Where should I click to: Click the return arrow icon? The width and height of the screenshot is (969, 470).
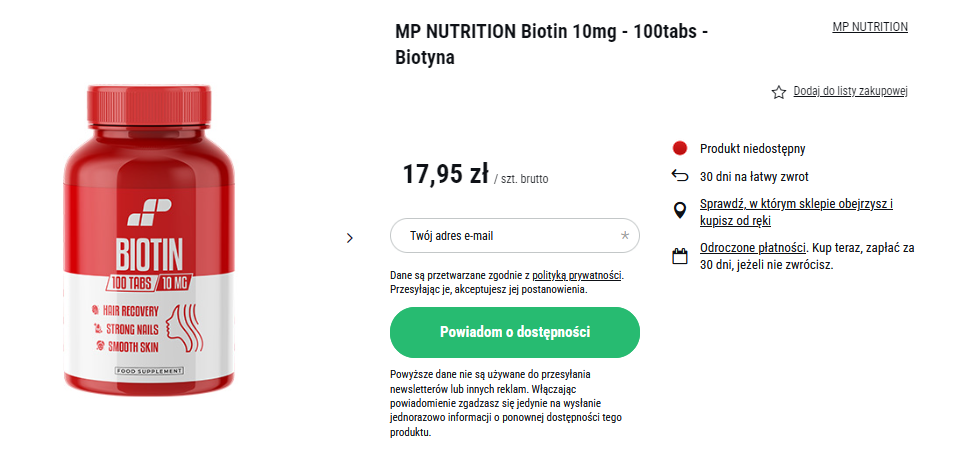point(680,176)
